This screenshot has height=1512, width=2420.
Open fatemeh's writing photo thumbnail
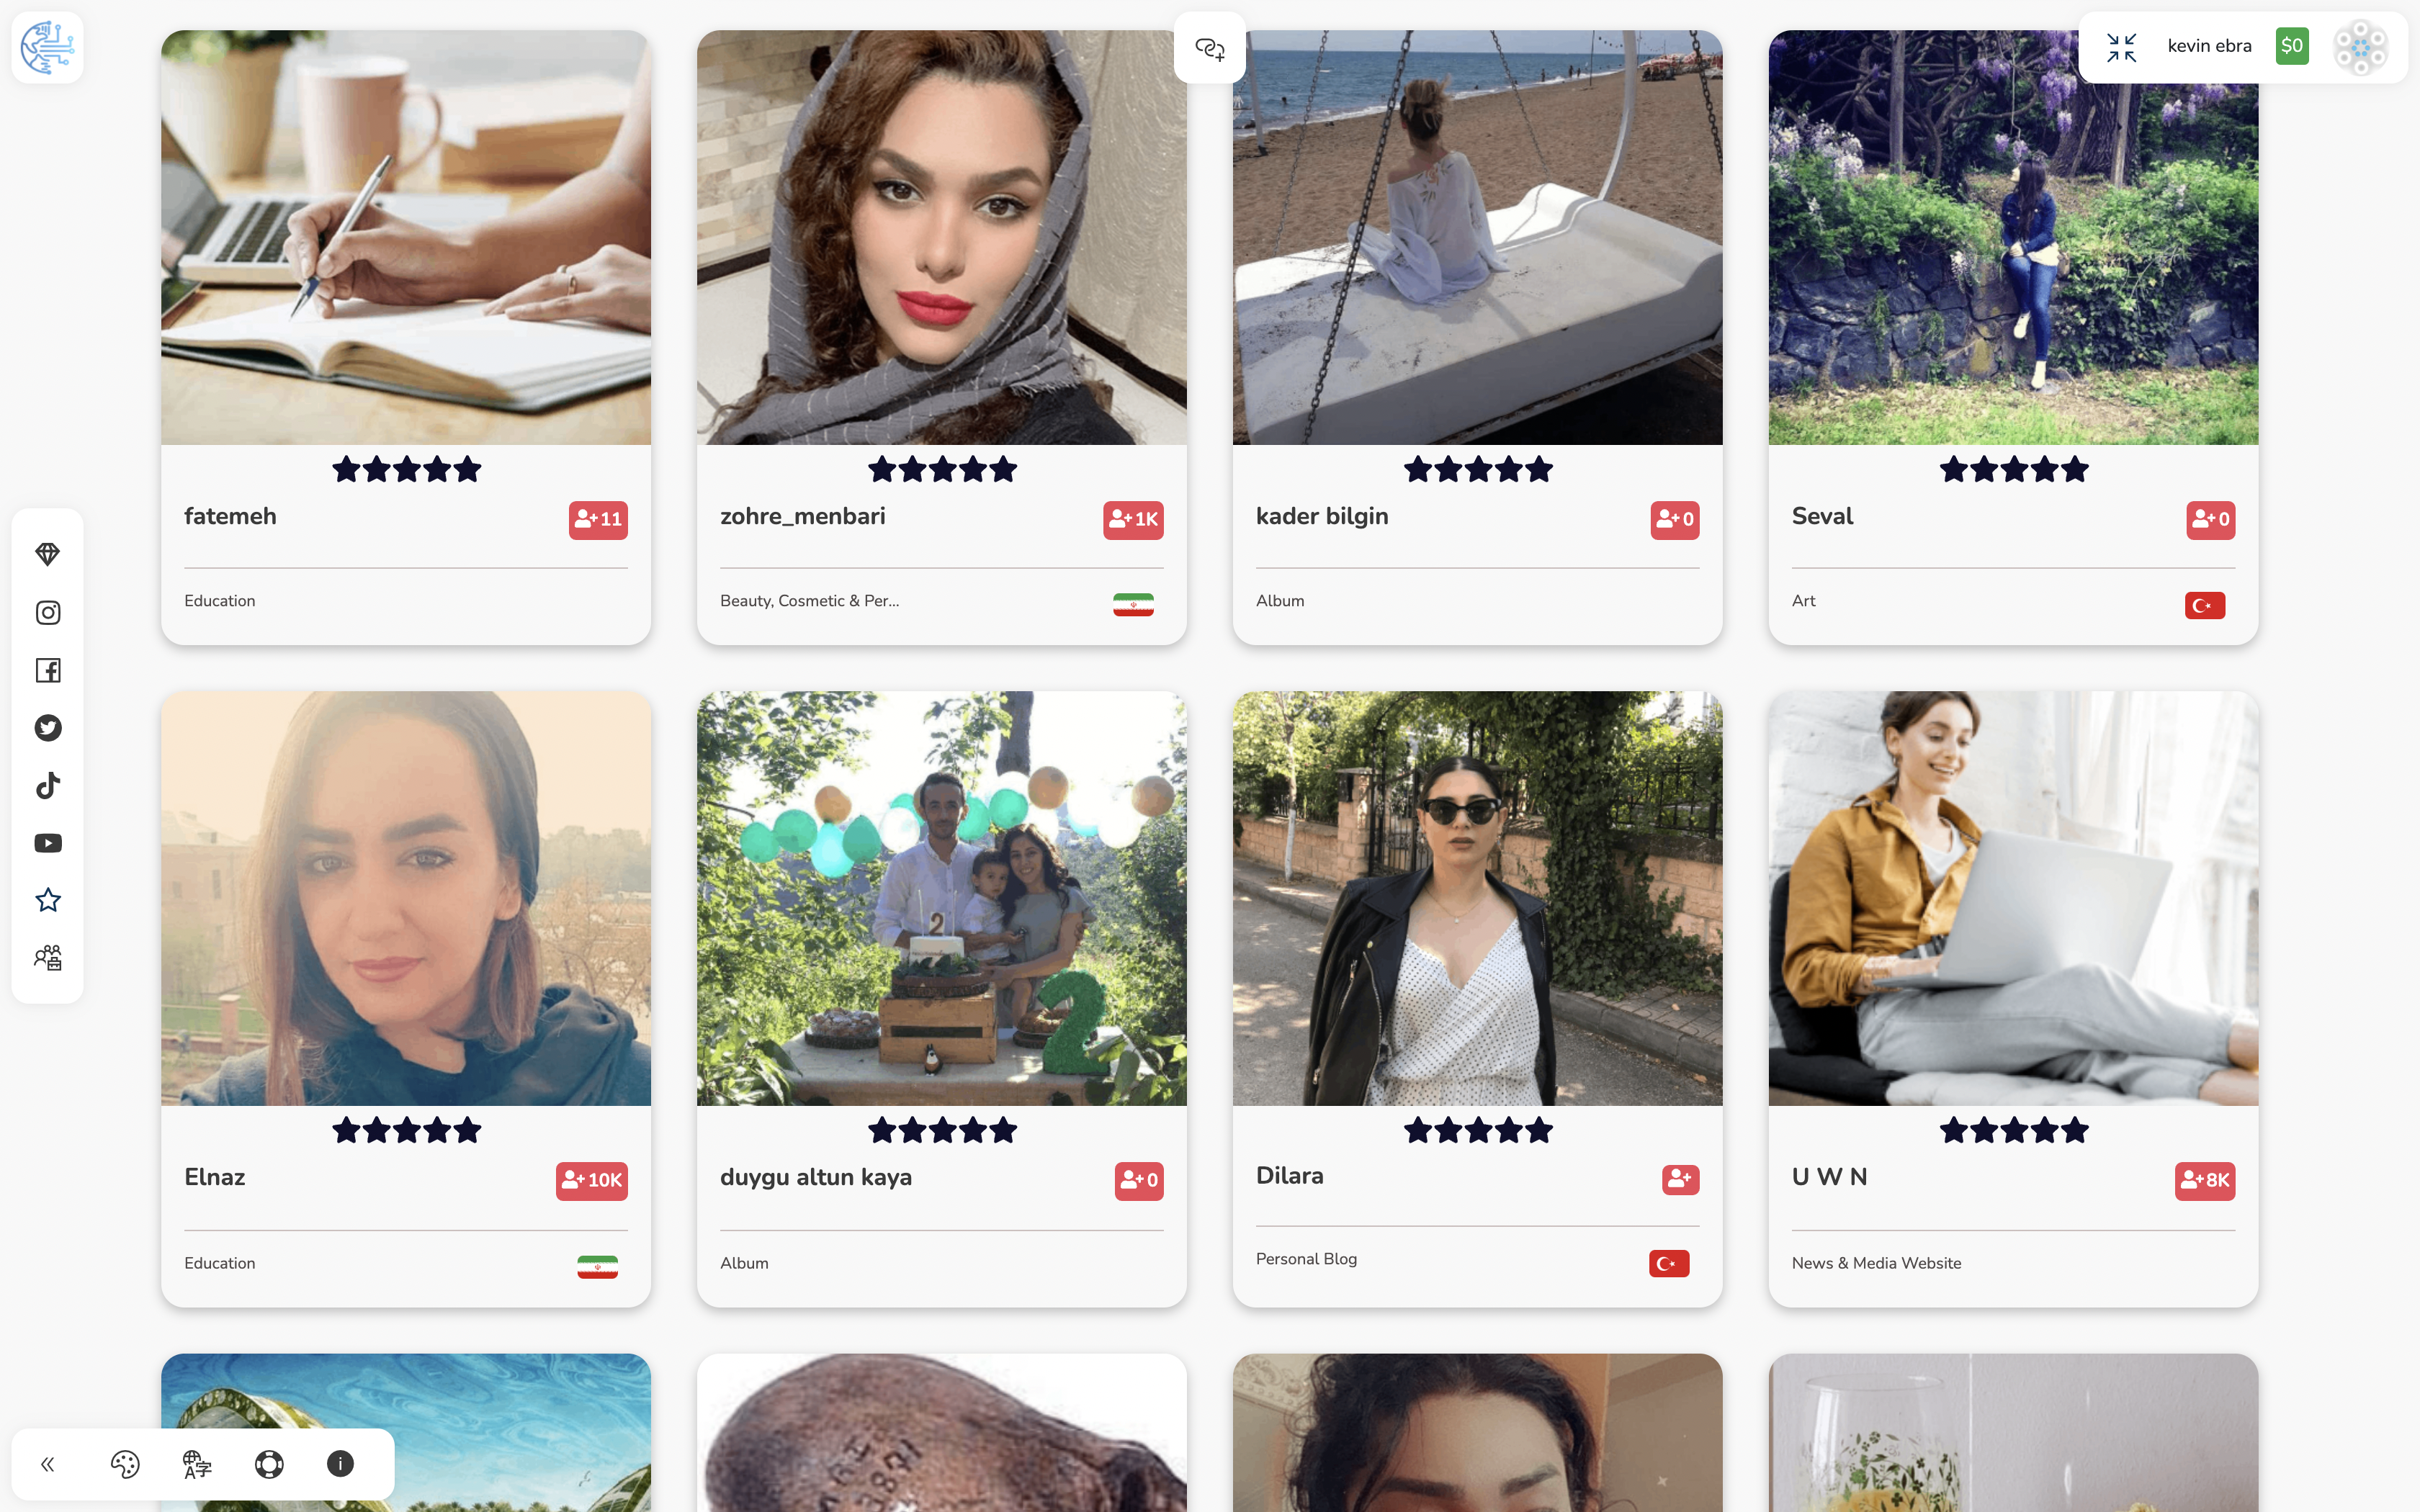coord(406,237)
